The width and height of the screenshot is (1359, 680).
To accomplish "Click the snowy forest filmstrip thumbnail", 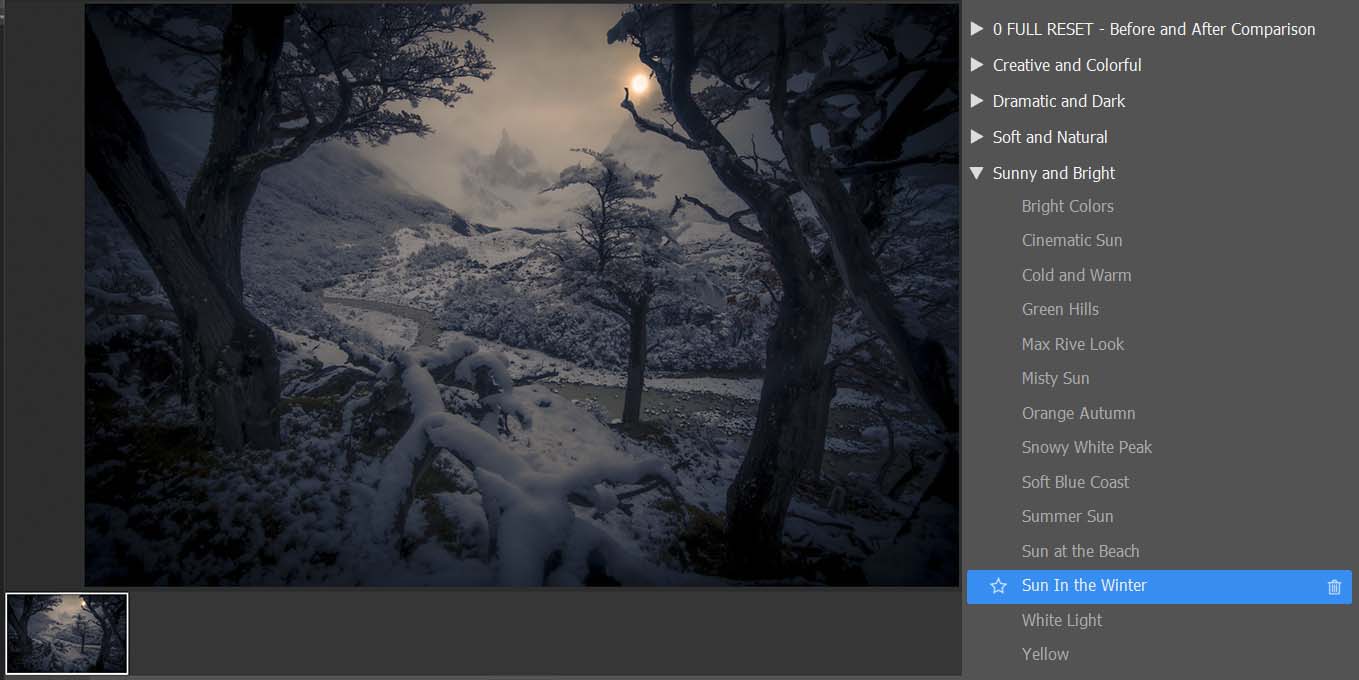I will [x=67, y=633].
